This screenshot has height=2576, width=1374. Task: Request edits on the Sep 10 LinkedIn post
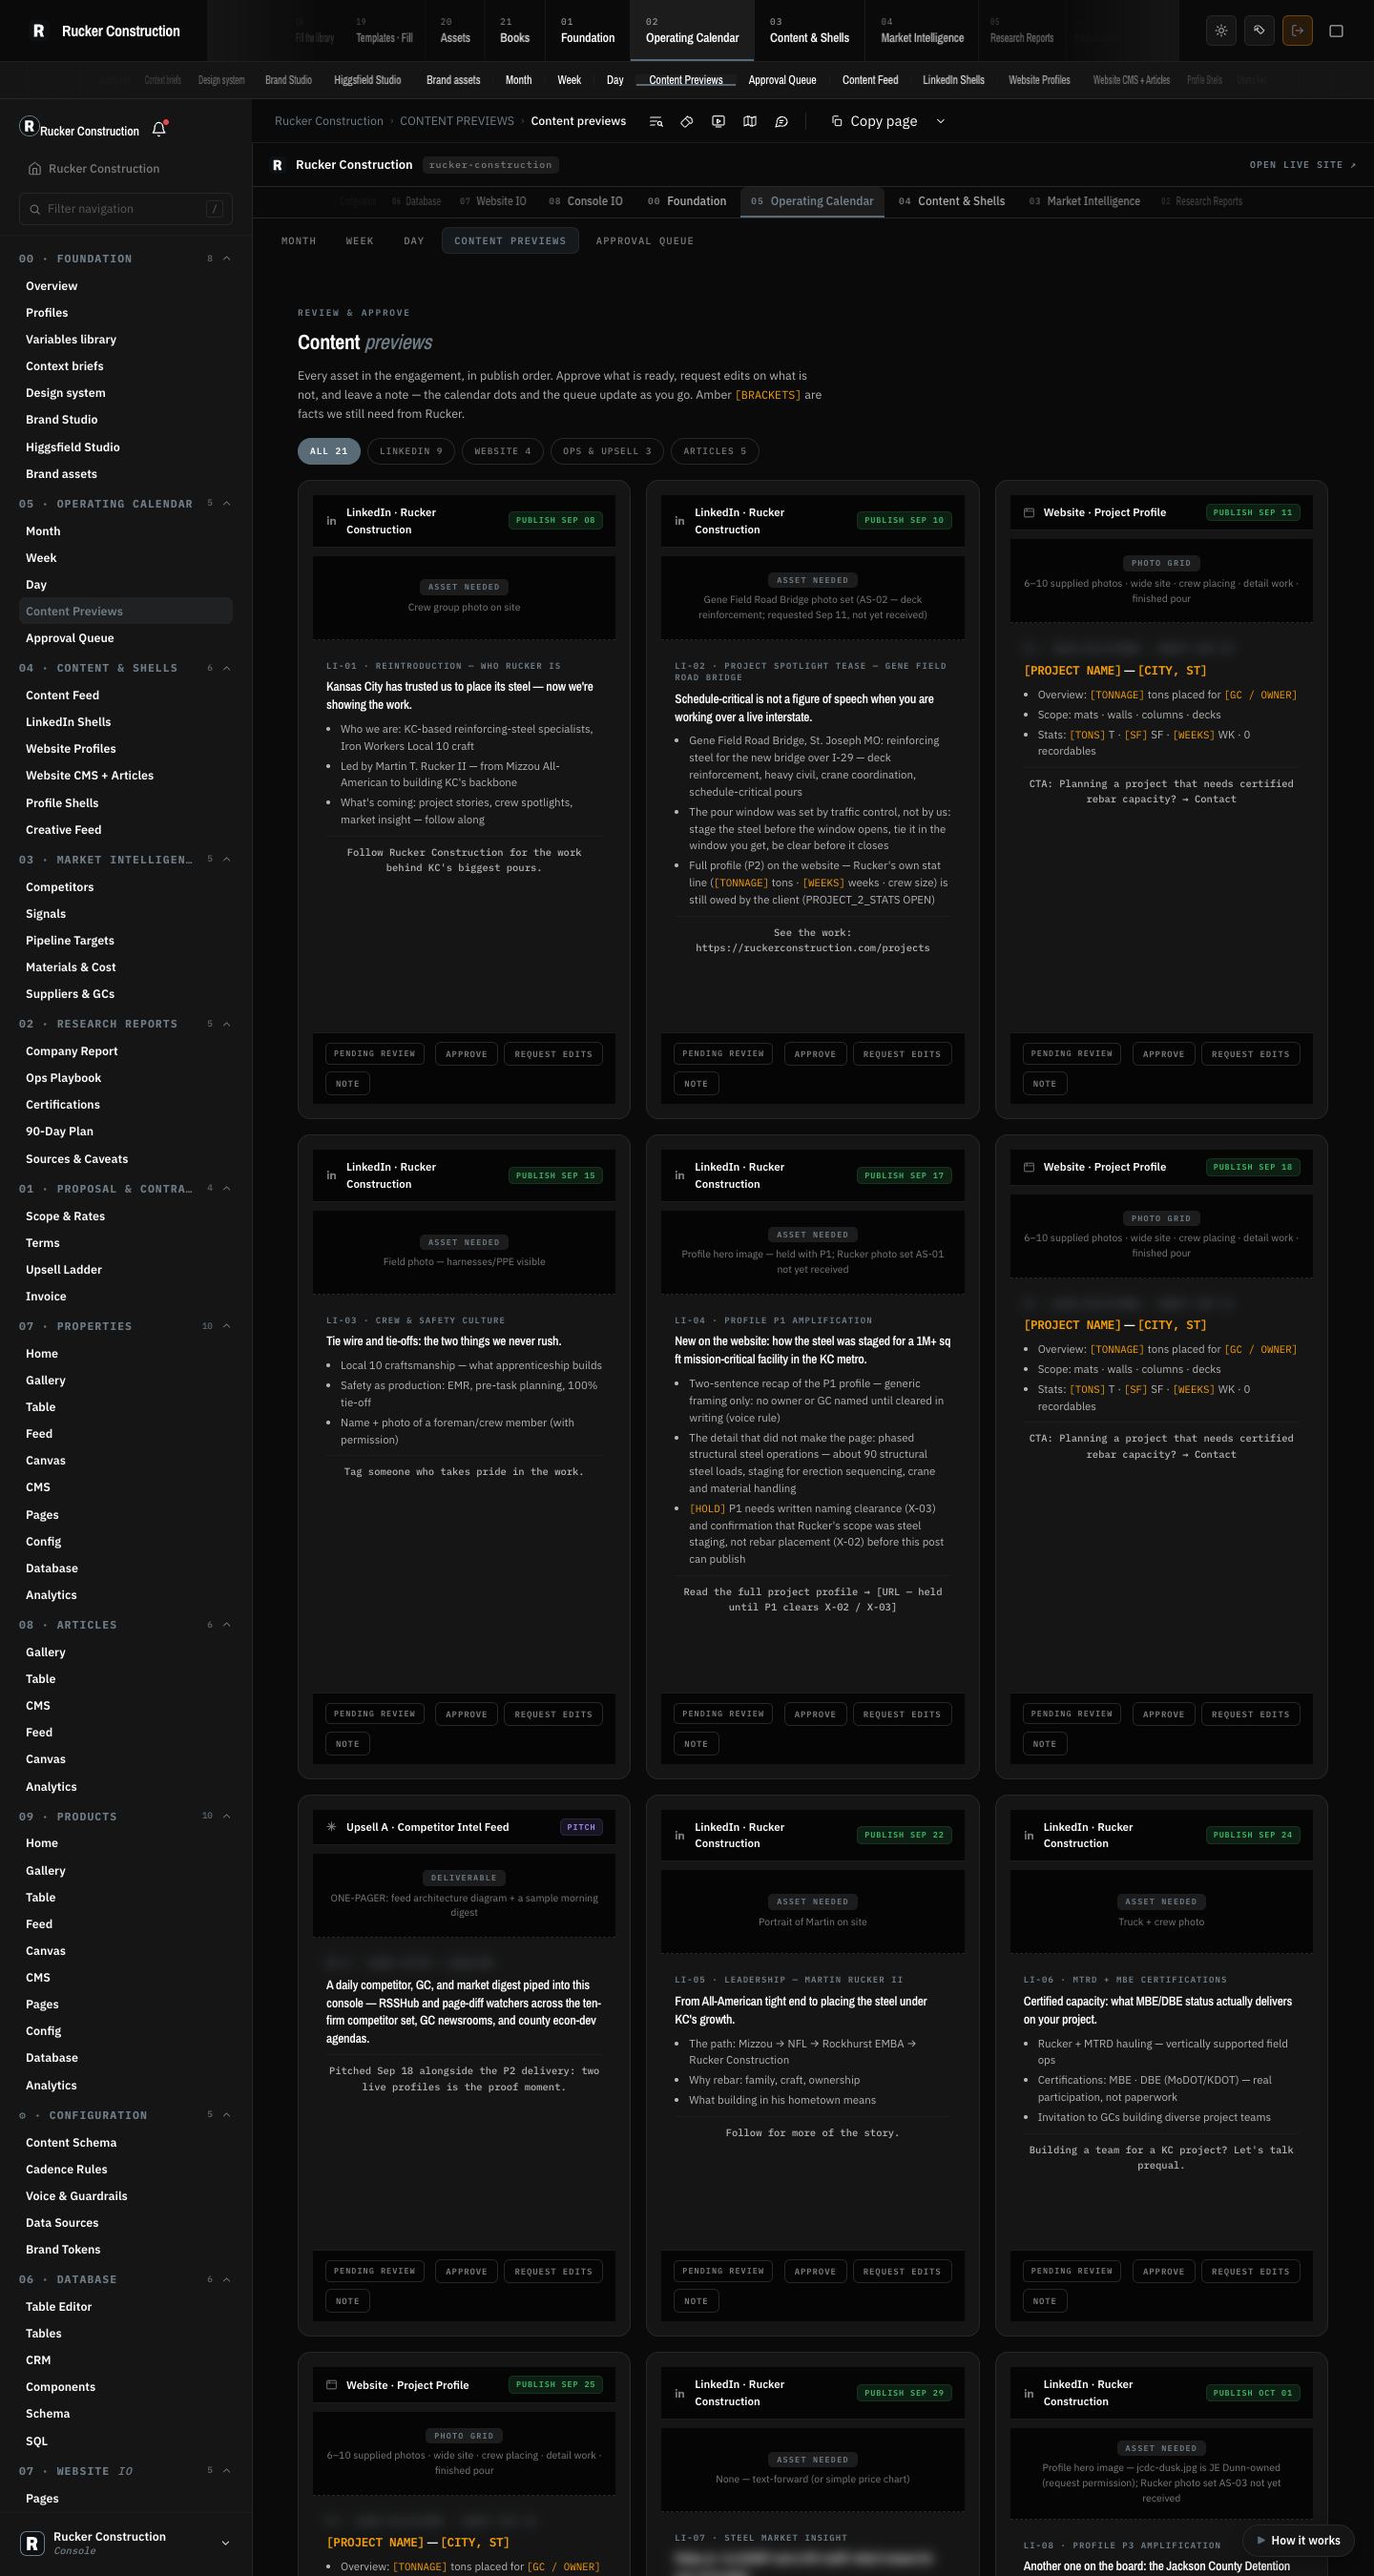click(x=902, y=1054)
